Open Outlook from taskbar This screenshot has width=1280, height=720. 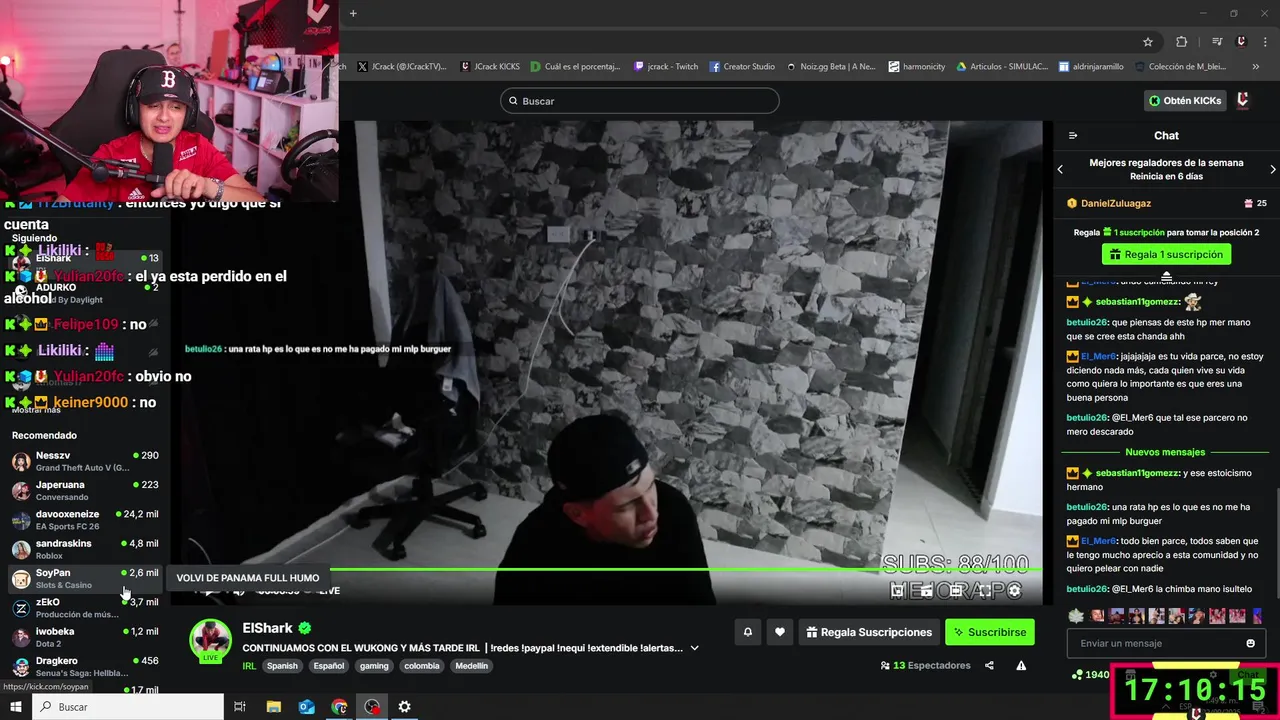pyautogui.click(x=307, y=707)
